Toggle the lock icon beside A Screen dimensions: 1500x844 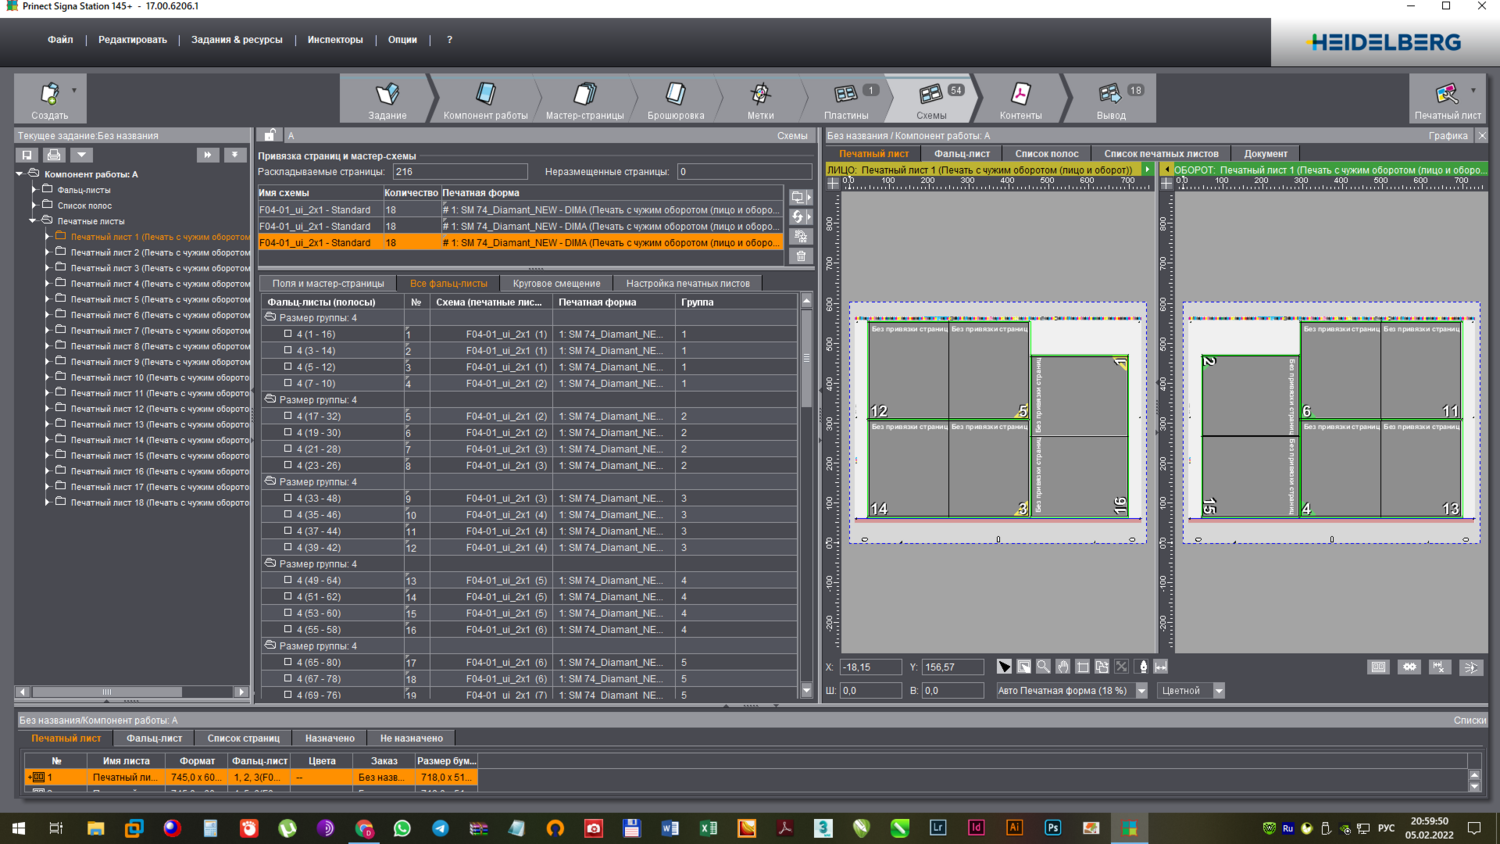(x=270, y=135)
